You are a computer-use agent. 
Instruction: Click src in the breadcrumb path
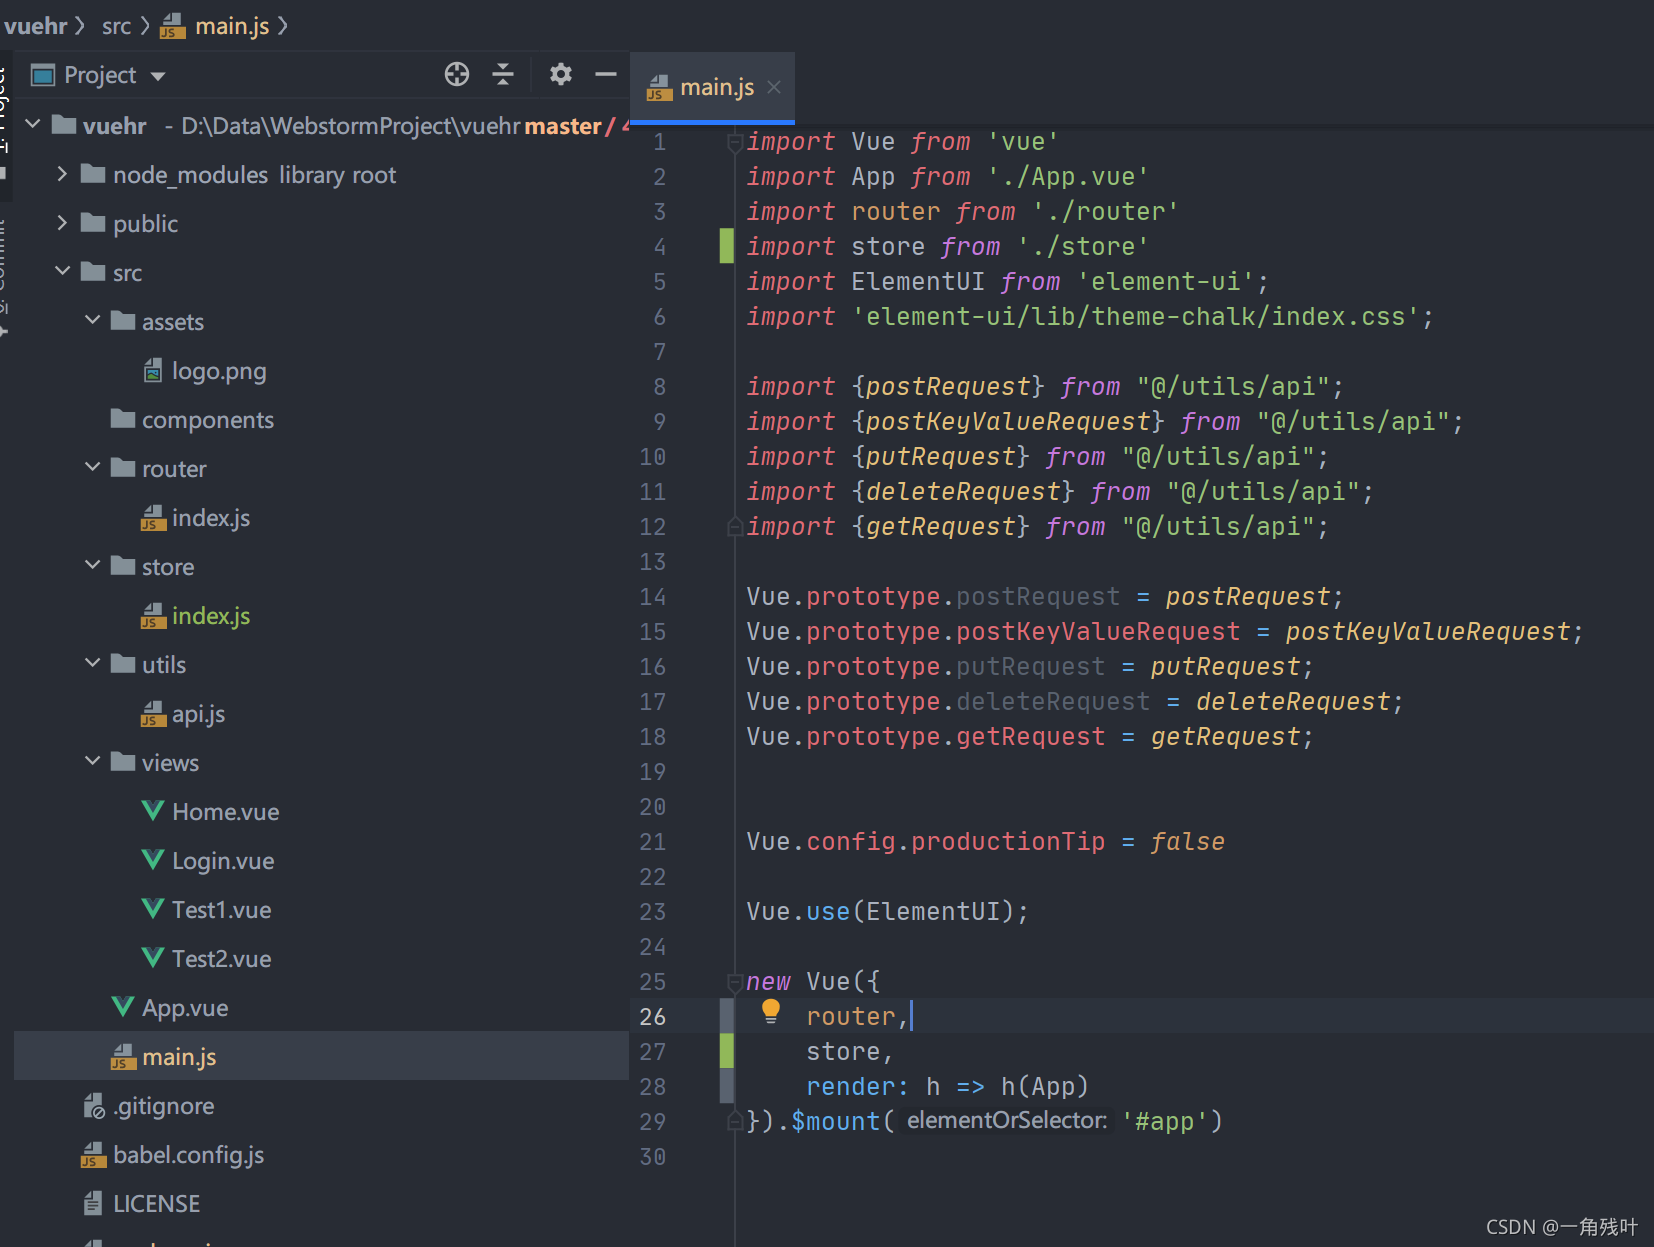coord(116,26)
